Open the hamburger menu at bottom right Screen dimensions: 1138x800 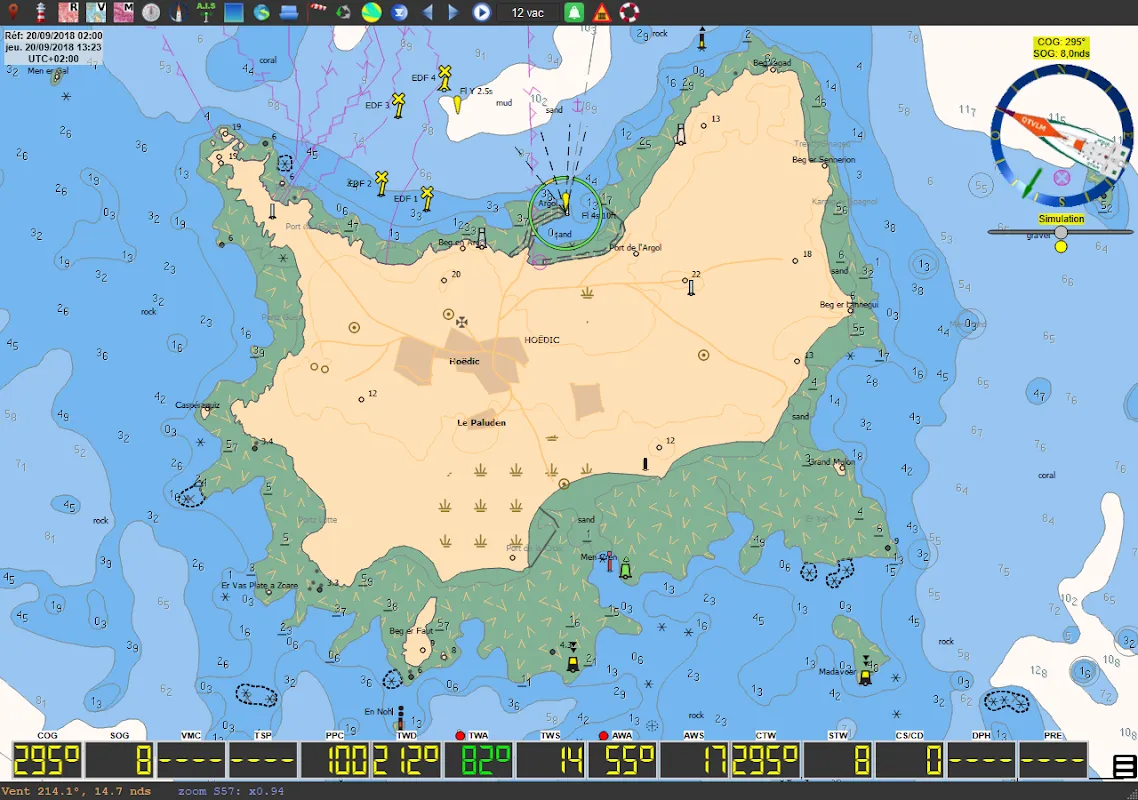click(1124, 767)
